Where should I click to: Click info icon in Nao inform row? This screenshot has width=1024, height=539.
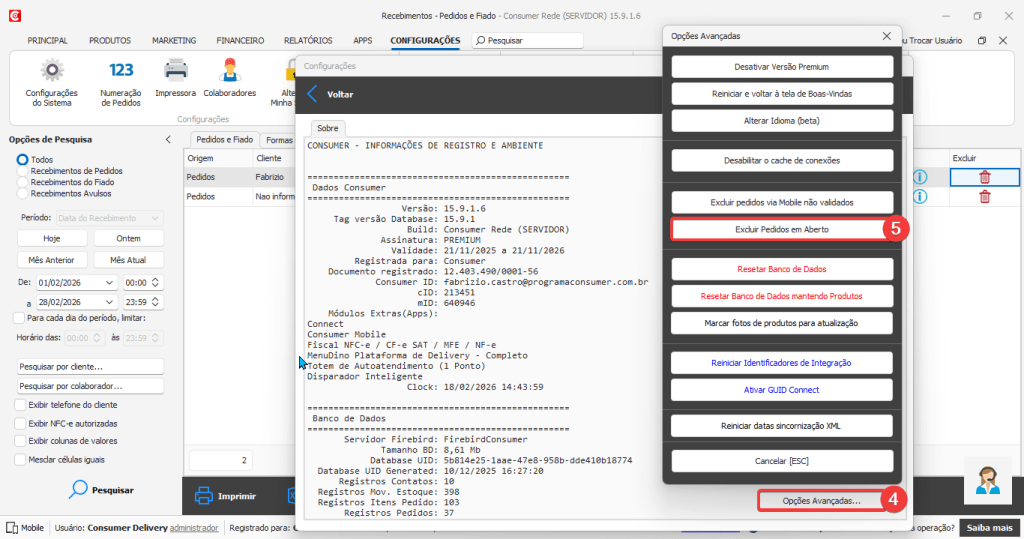tap(920, 197)
